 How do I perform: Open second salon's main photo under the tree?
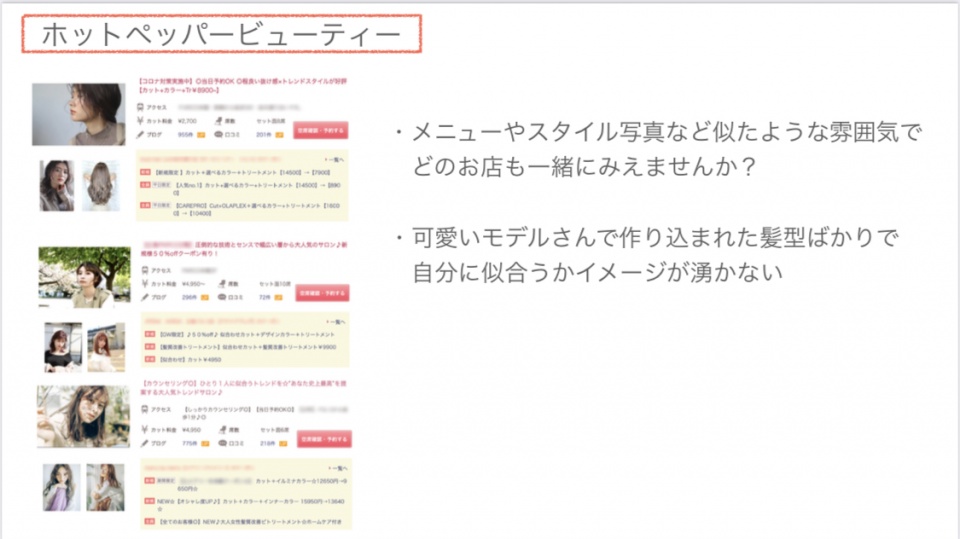coord(84,277)
